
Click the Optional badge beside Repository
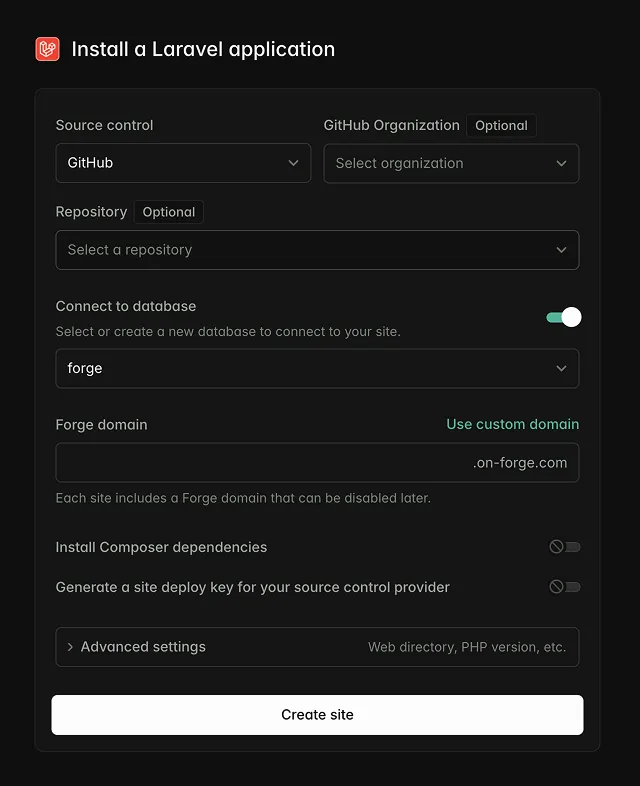[x=169, y=212]
